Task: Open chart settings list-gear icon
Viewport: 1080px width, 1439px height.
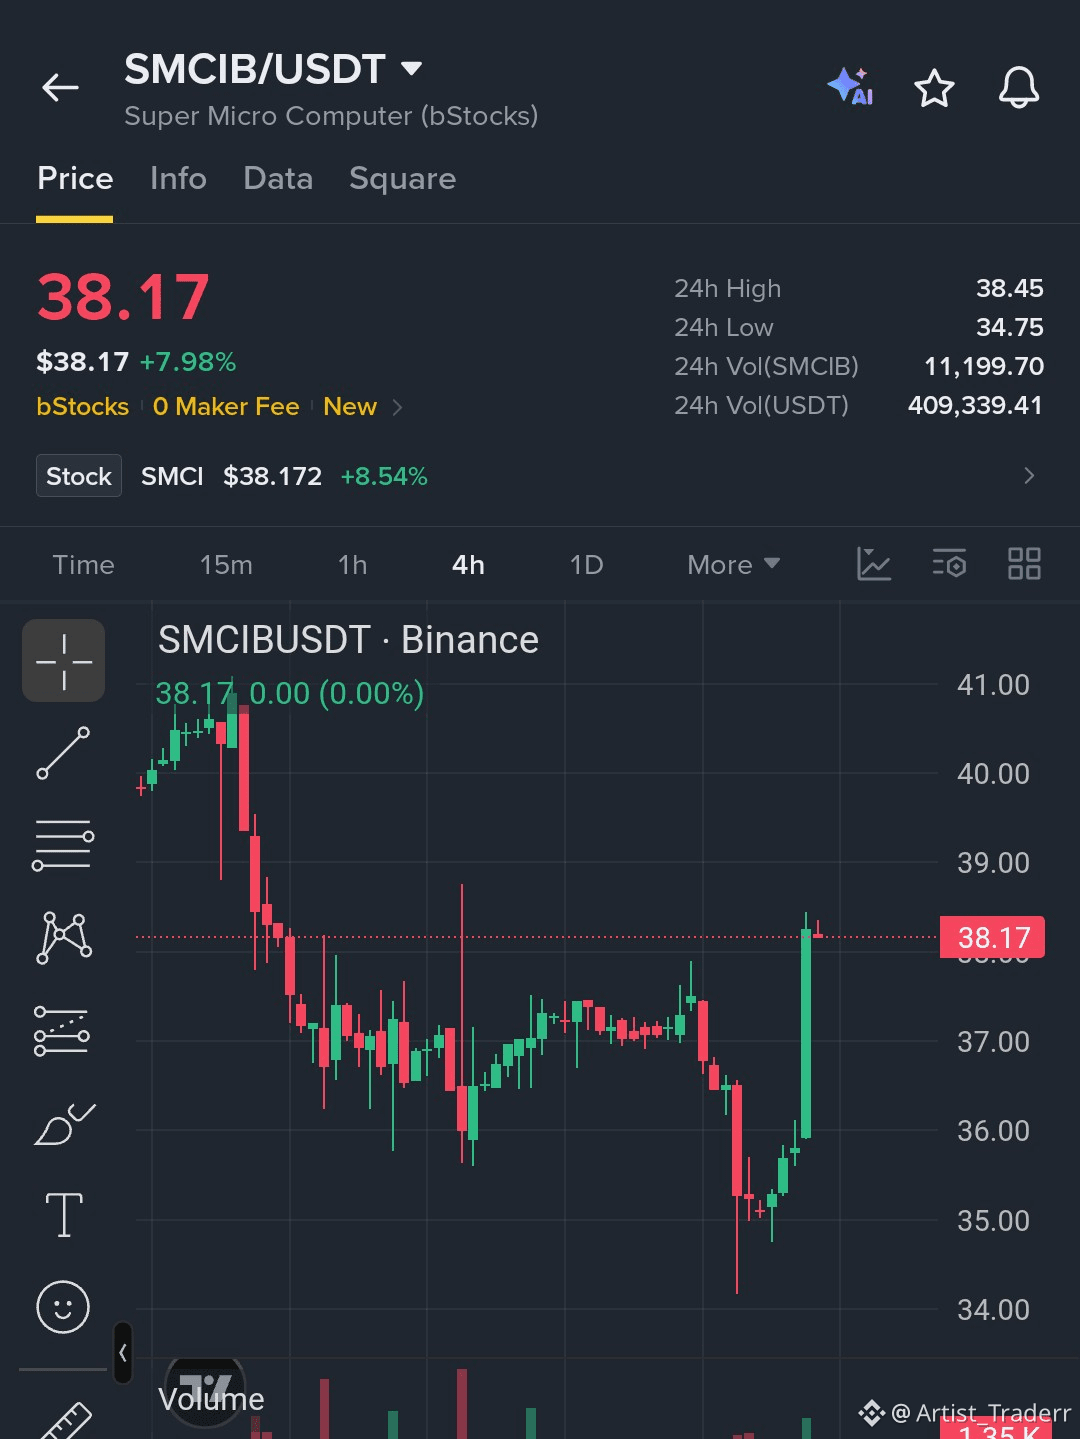Action: 949,564
